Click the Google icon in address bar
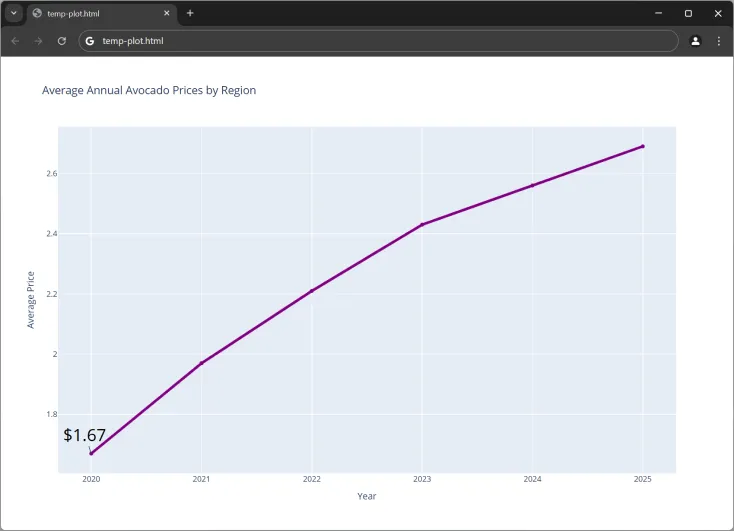 (89, 41)
